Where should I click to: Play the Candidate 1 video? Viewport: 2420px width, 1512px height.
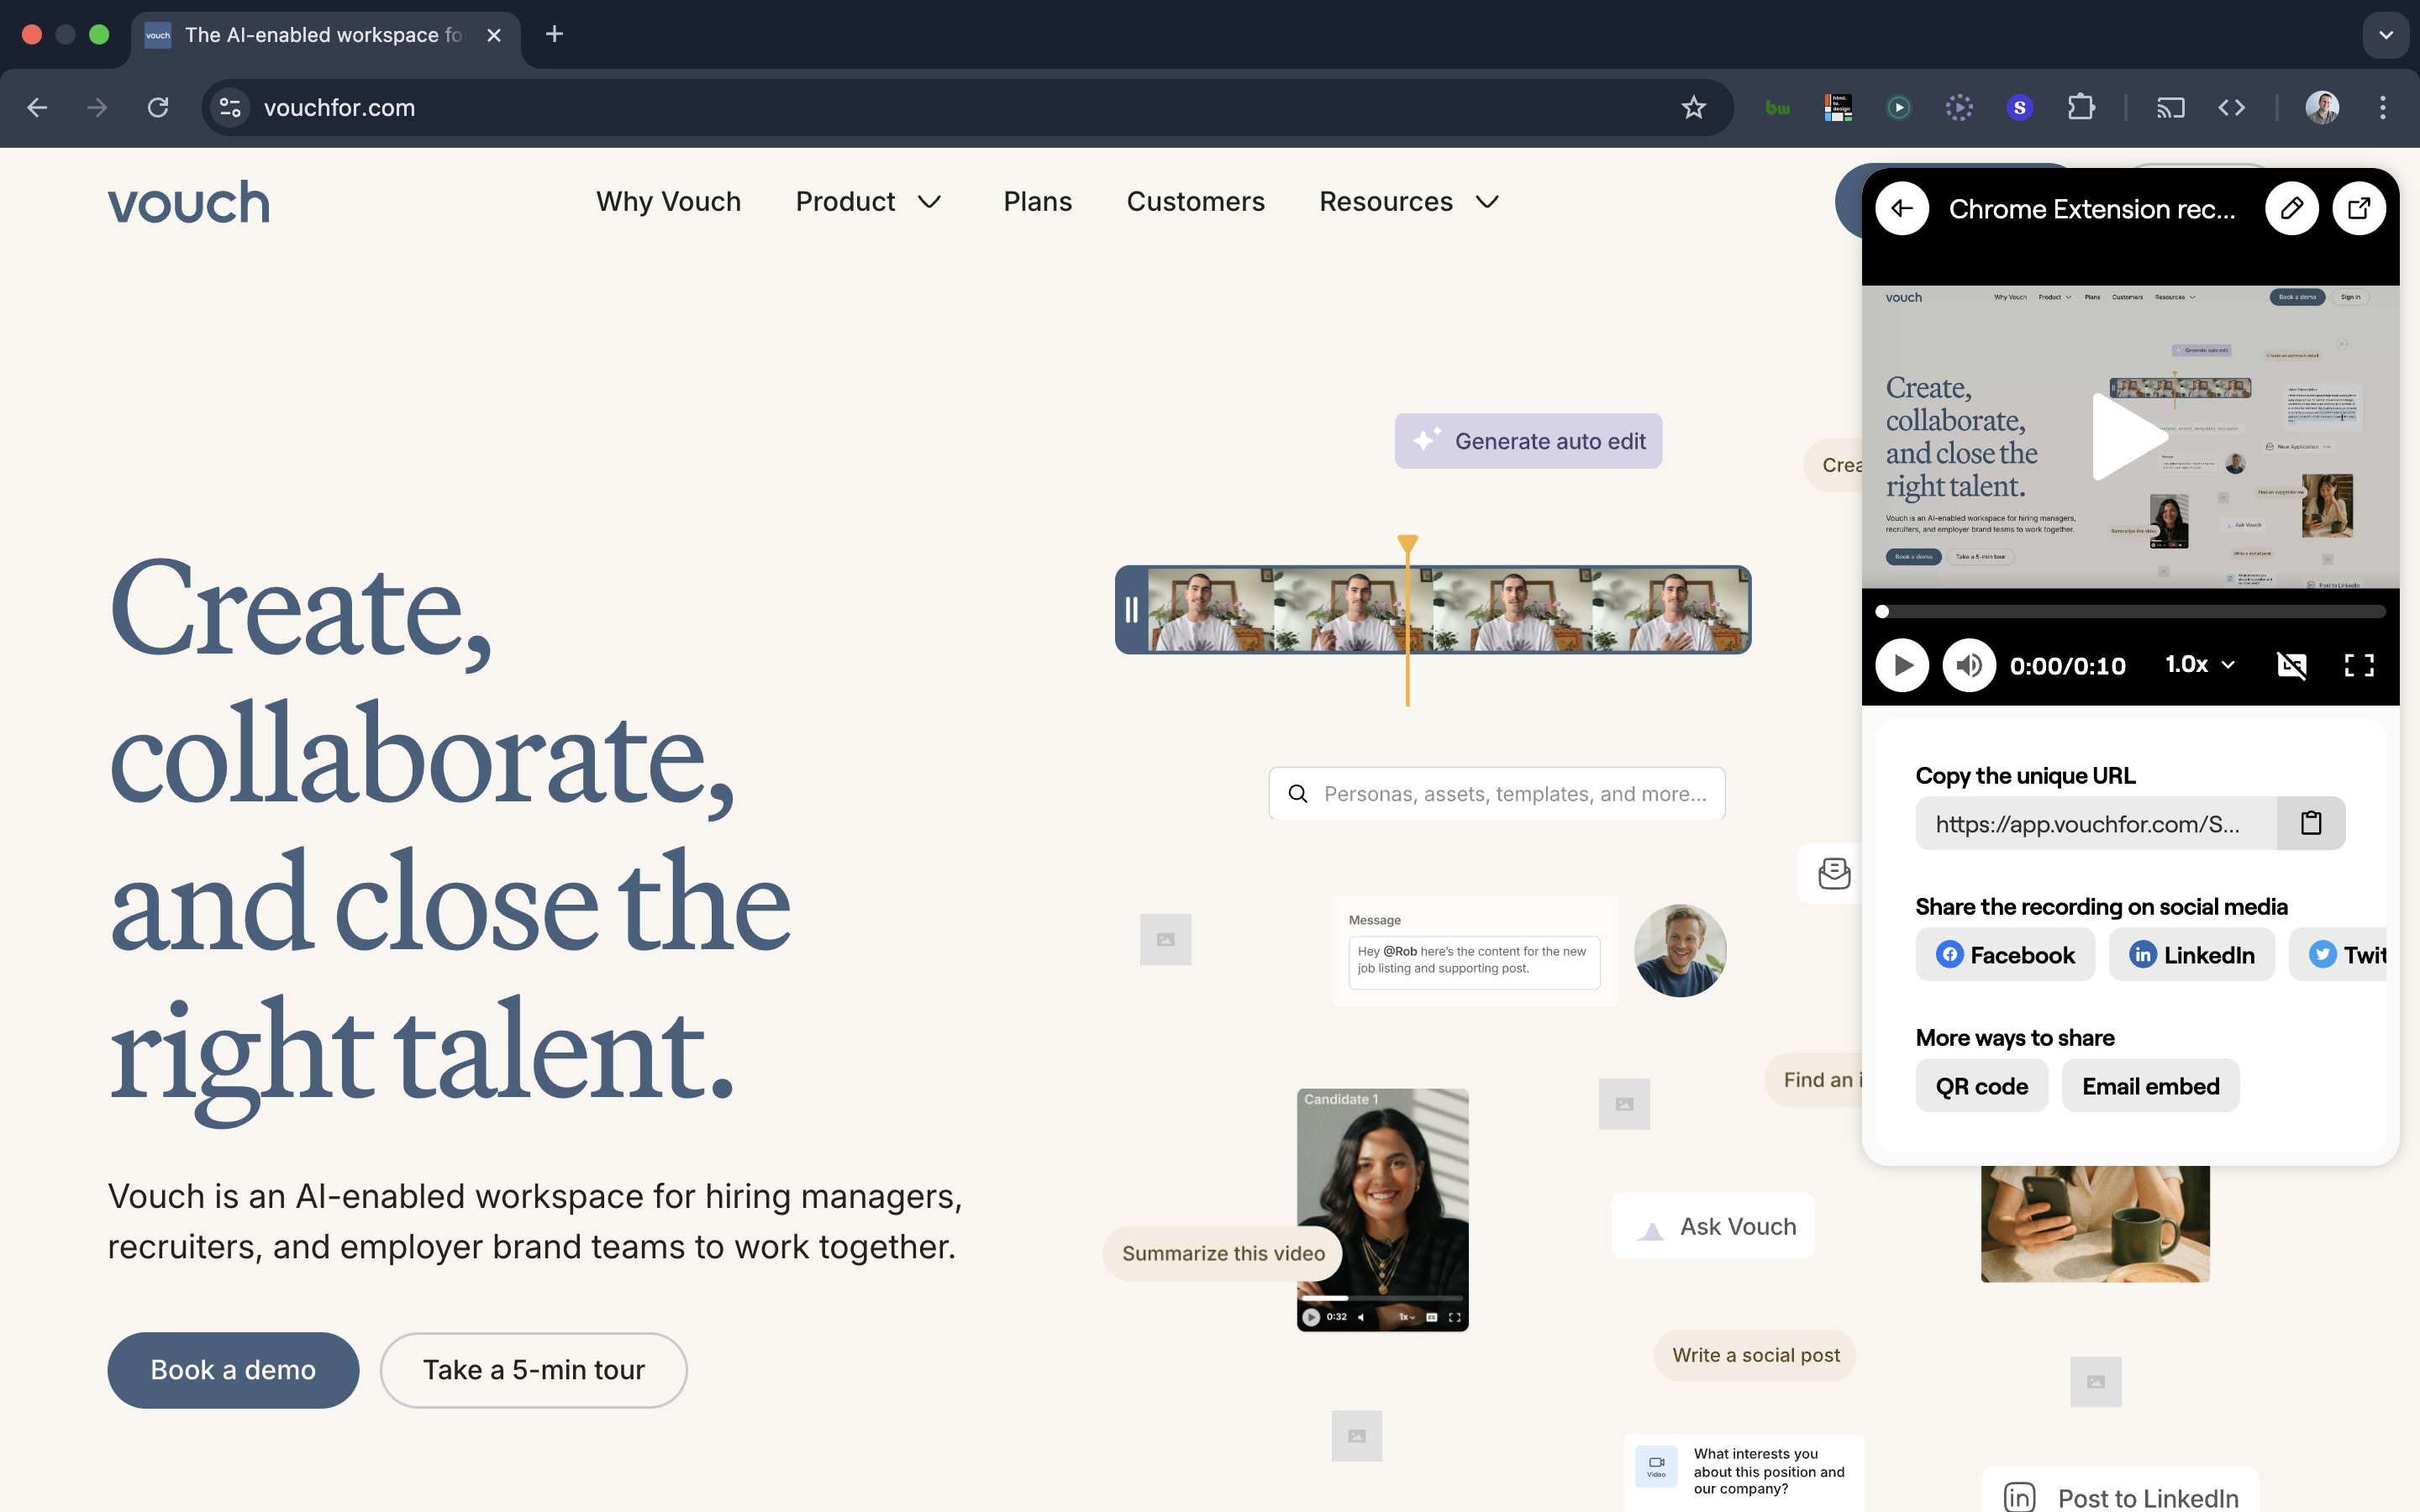pos(1310,1317)
